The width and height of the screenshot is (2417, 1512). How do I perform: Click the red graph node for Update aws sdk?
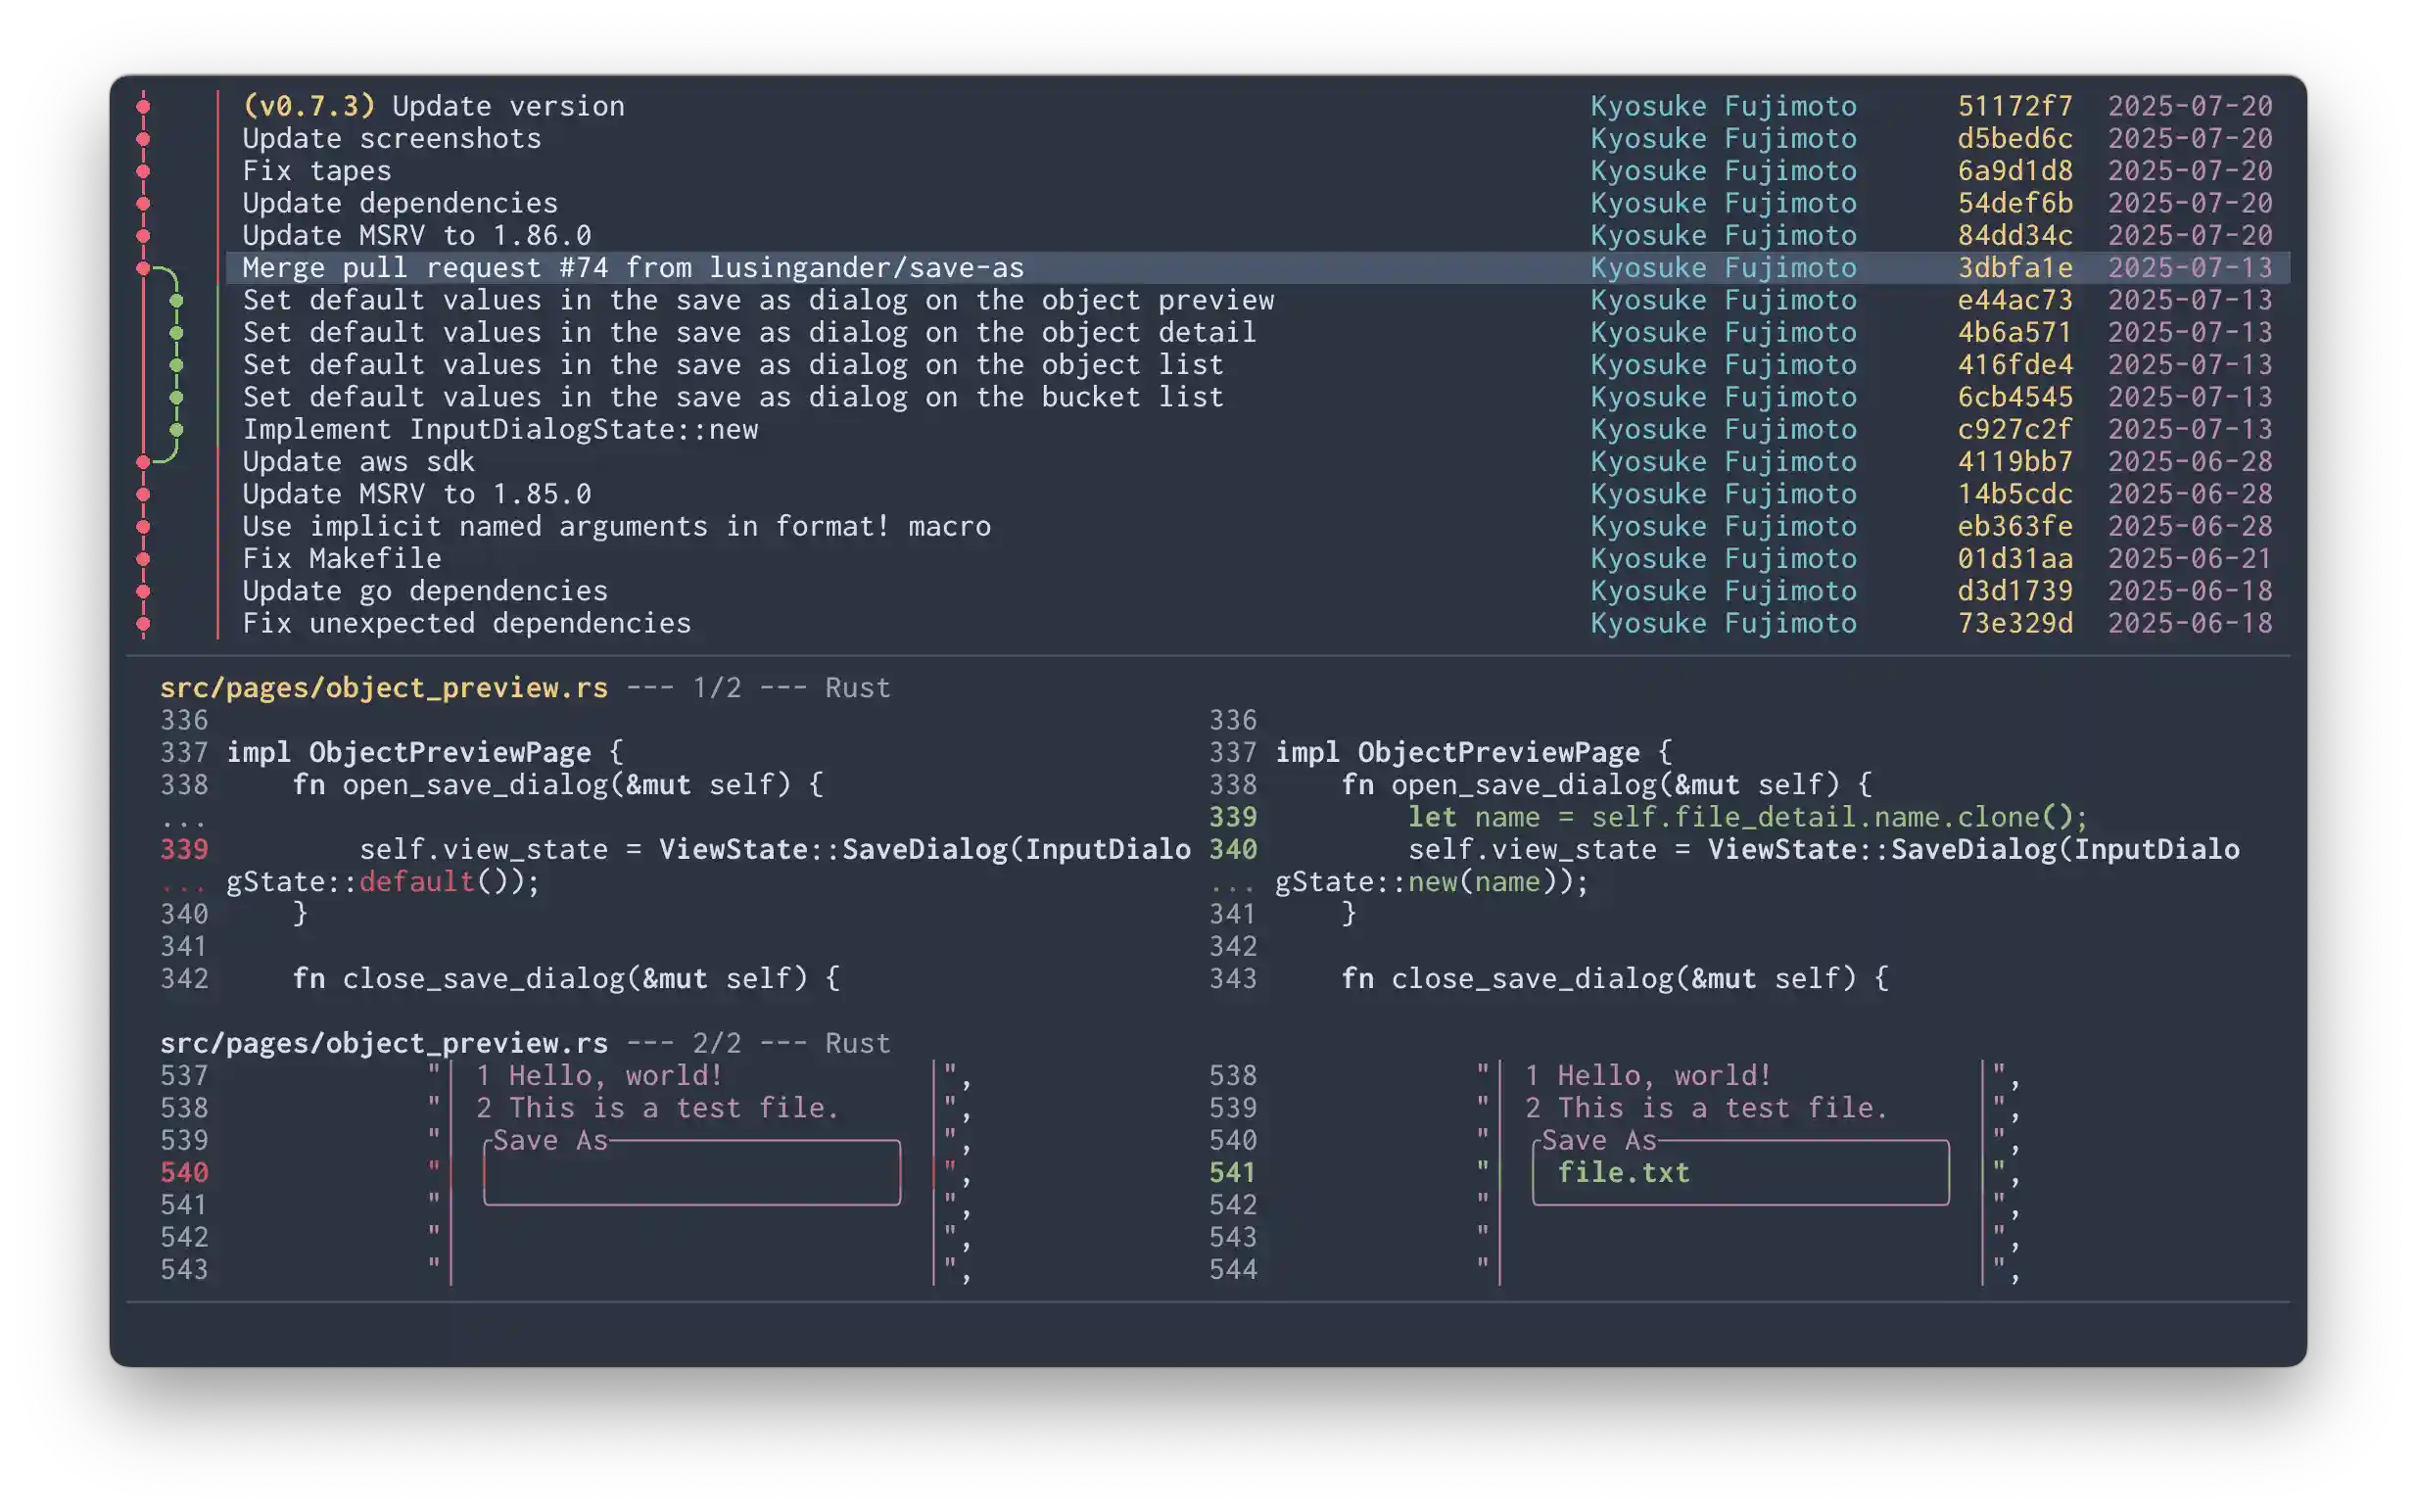click(143, 462)
